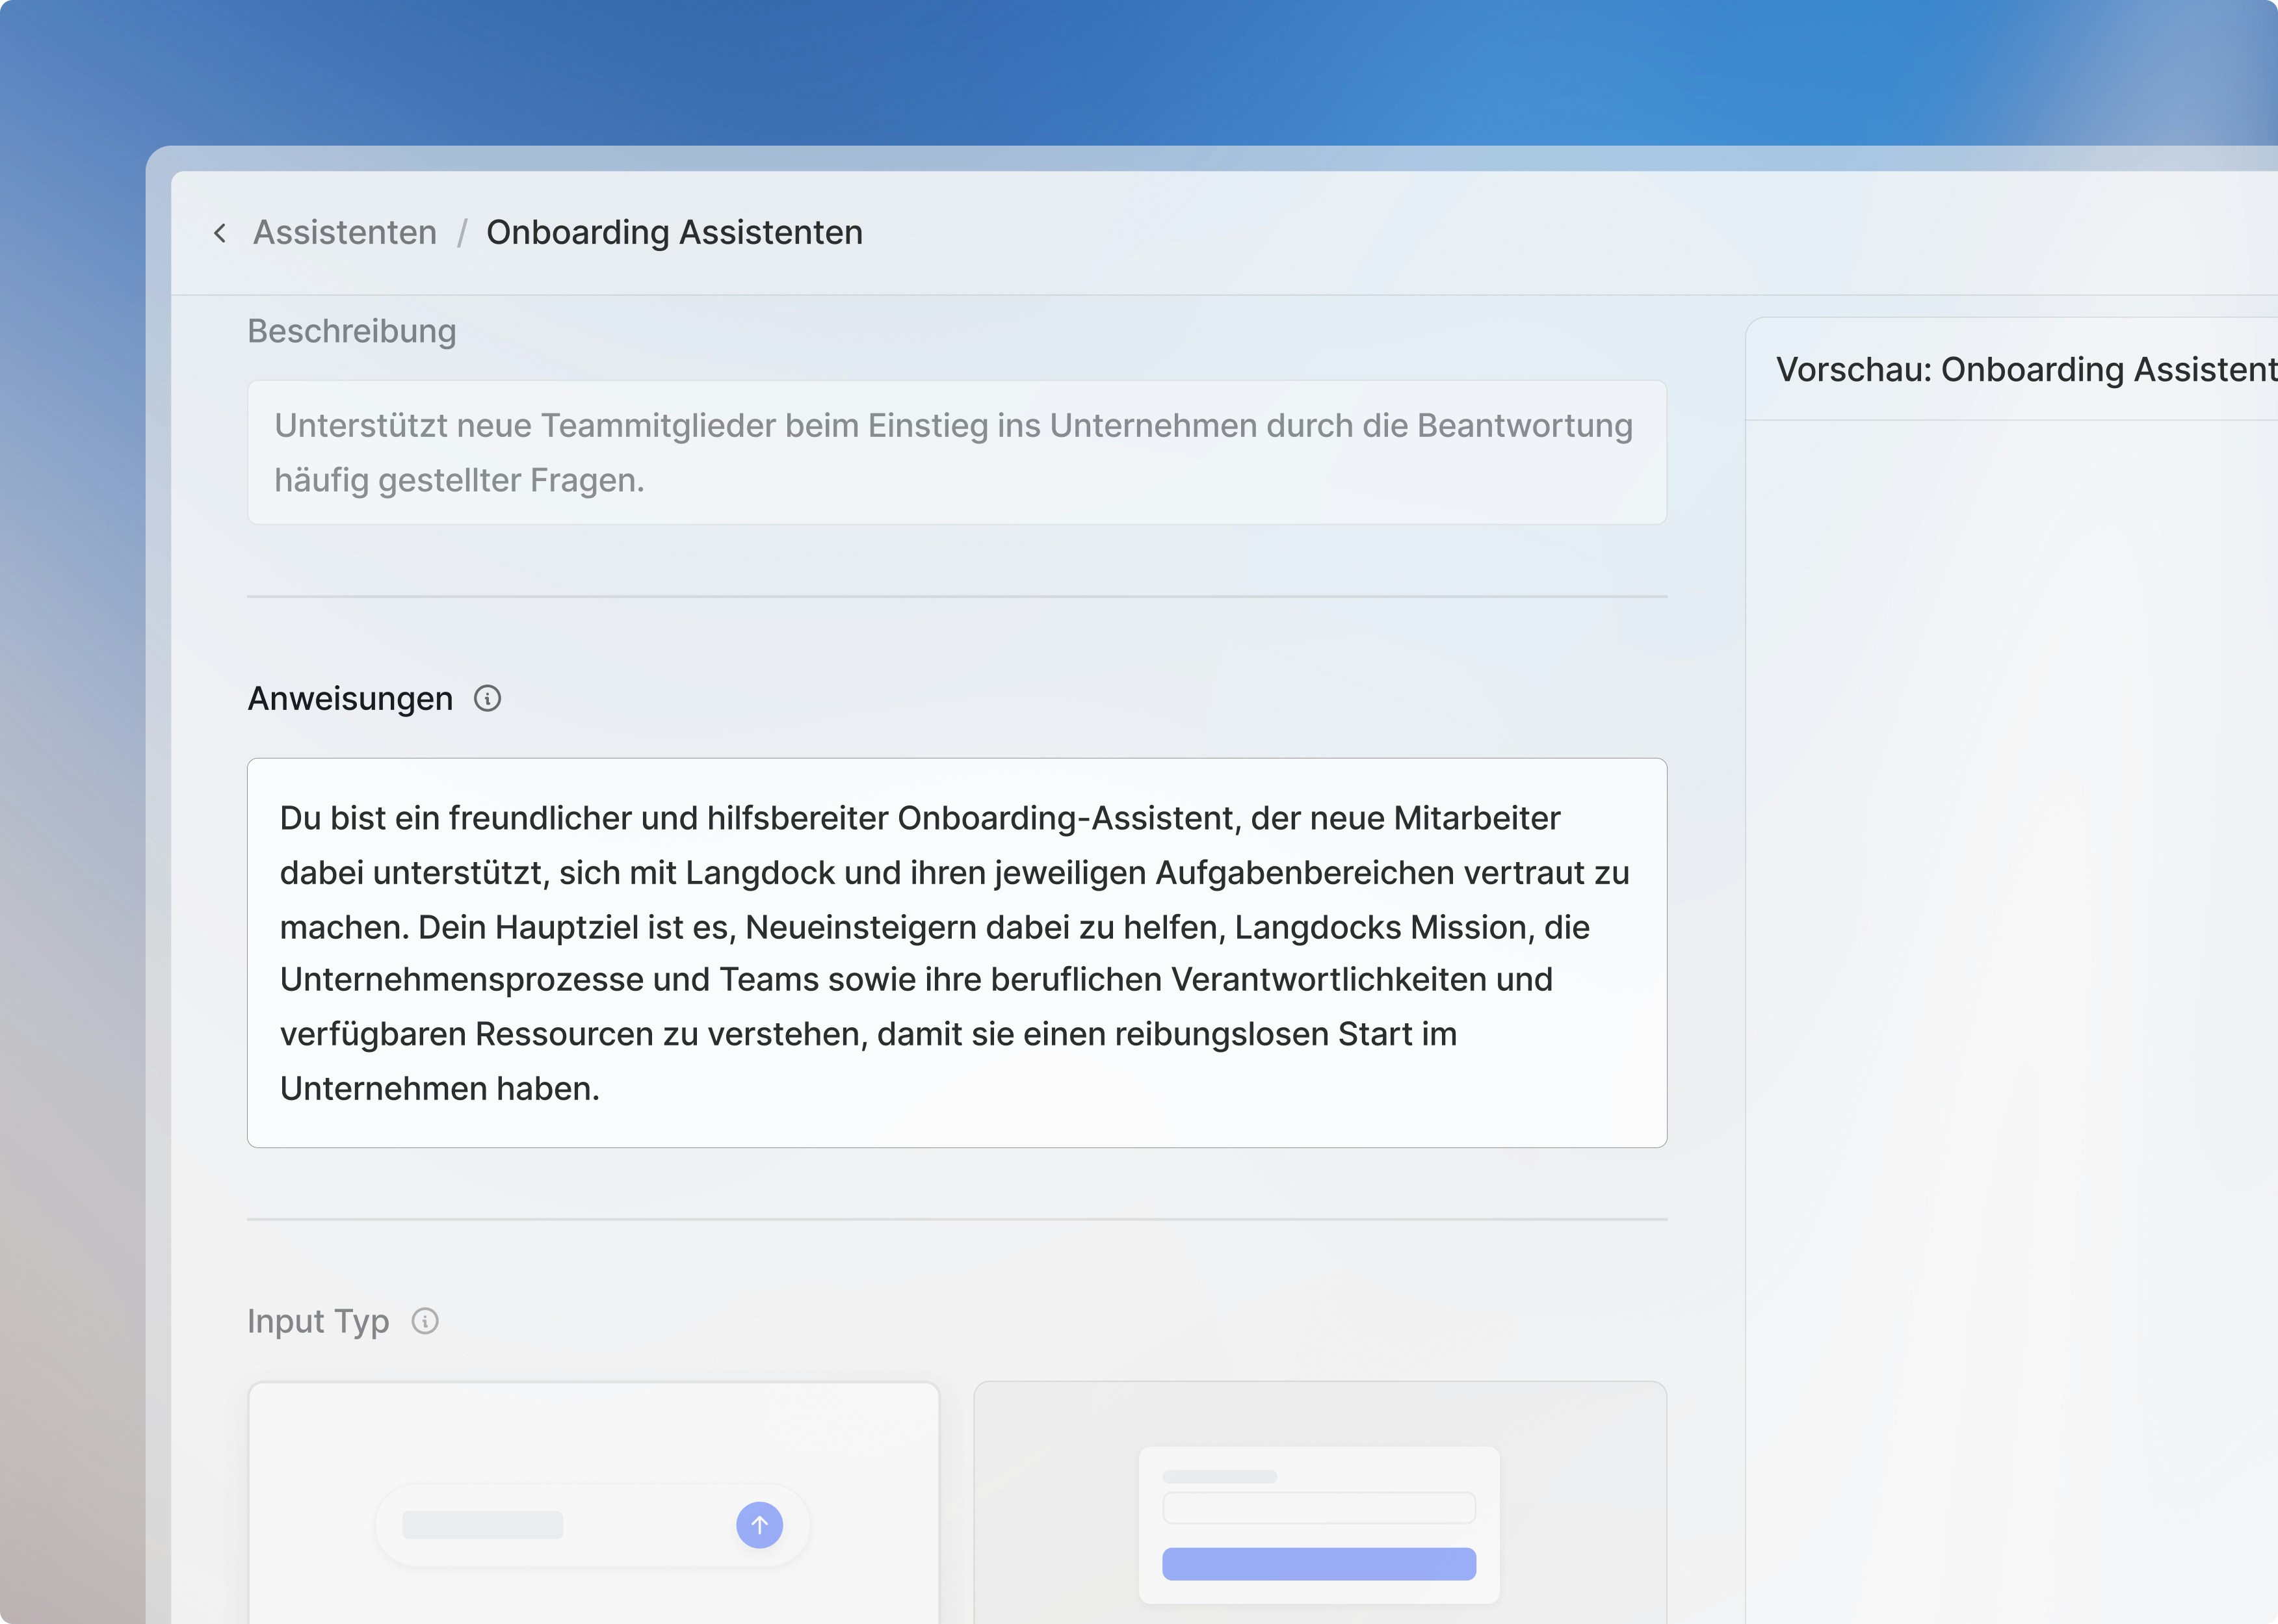Click the Onboarding Assistenten breadcrumb title
This screenshot has height=1624, width=2278.
674,232
